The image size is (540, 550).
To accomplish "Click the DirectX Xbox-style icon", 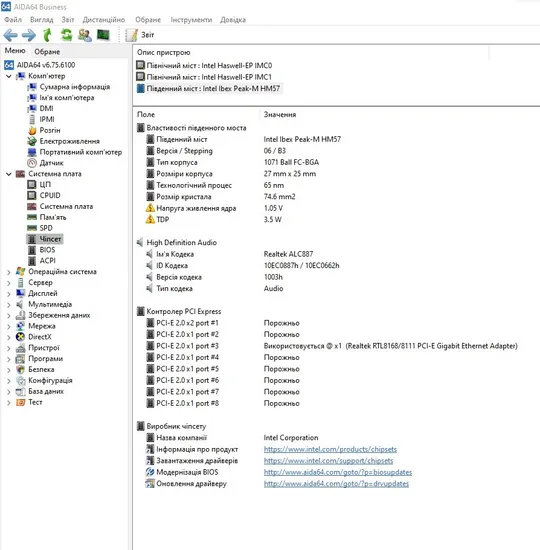I will [21, 337].
